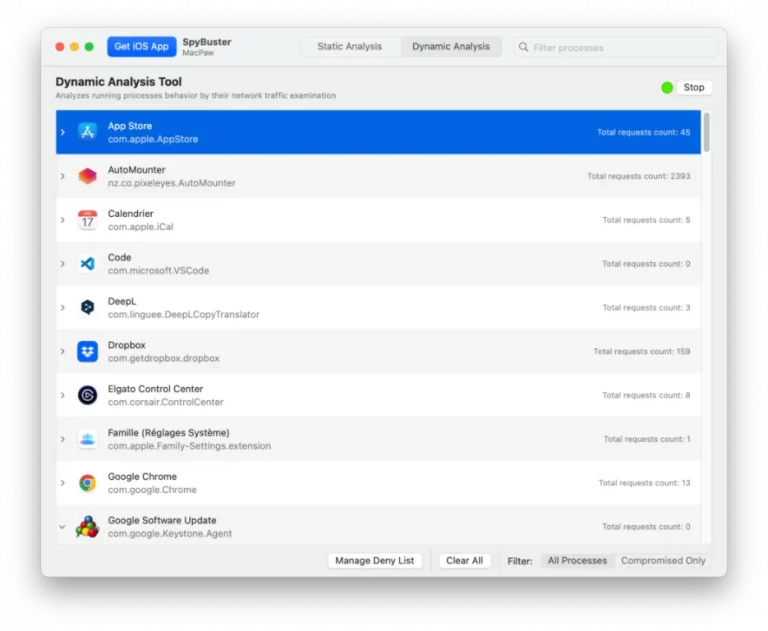
Task: Select com.getdropbox.dropbox text
Action: click(164, 358)
